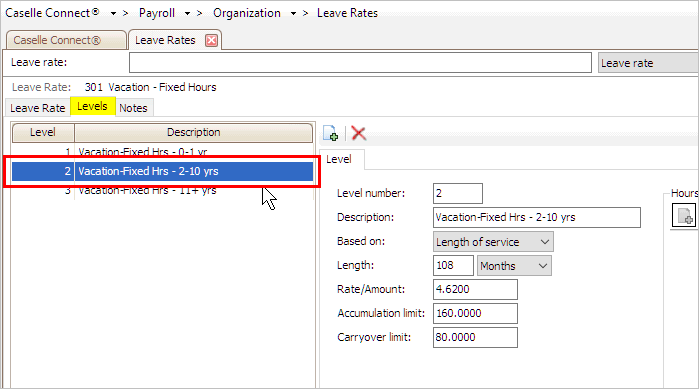The height and width of the screenshot is (389, 699).
Task: Click Organization in the breadcrumb
Action: [x=247, y=13]
